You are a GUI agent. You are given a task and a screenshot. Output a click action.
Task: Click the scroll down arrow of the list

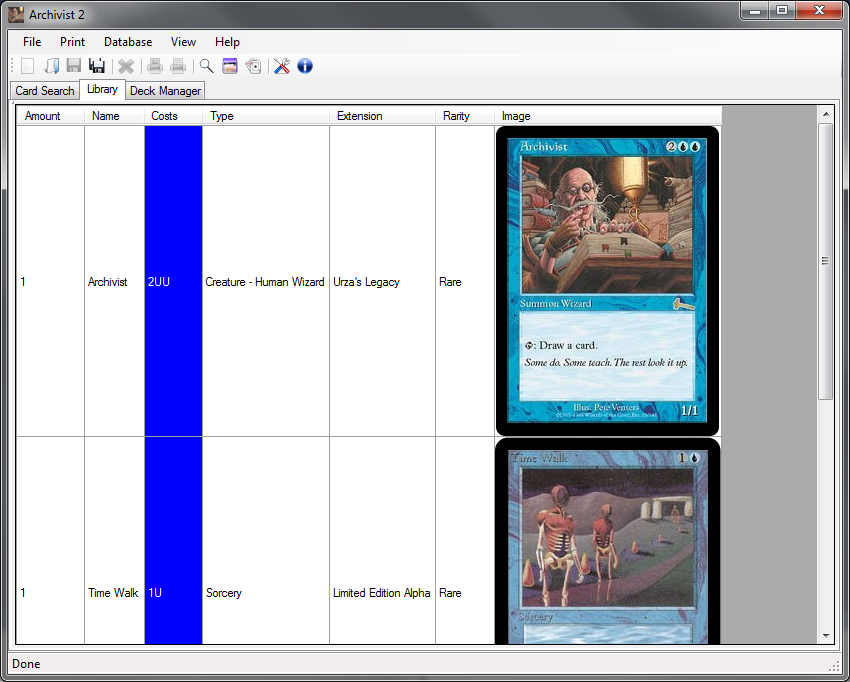826,636
